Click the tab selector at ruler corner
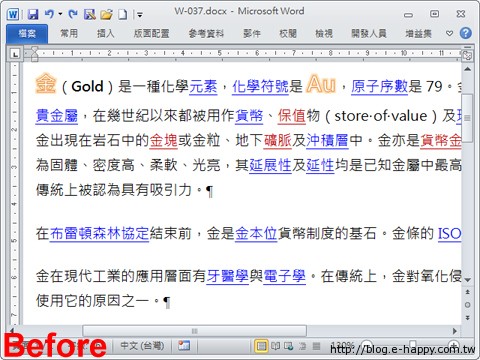This screenshot has height=360, width=480. click(x=15, y=54)
